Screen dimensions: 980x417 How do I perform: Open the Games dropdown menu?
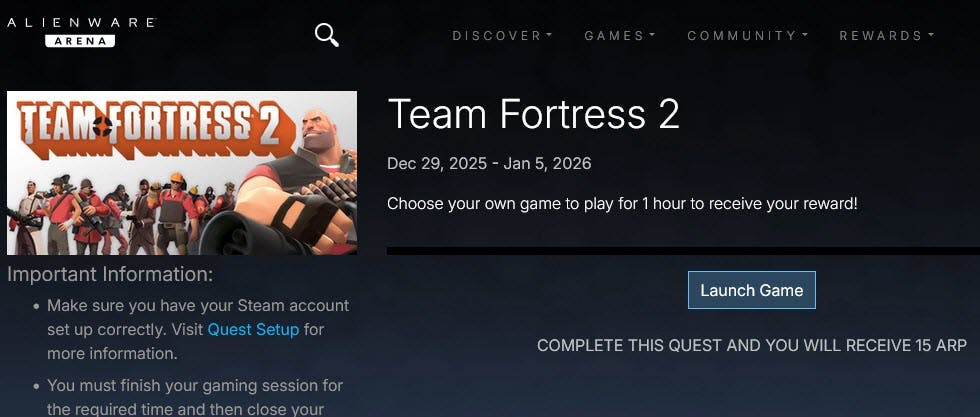point(619,36)
